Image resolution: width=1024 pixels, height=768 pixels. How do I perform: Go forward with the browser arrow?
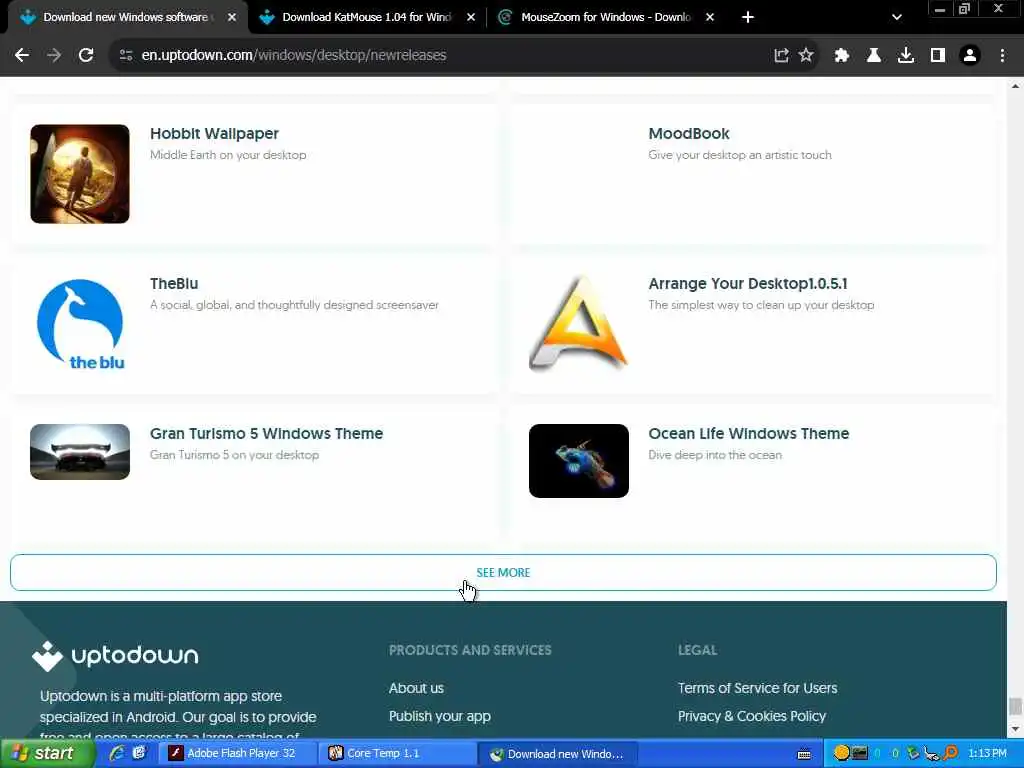[54, 56]
